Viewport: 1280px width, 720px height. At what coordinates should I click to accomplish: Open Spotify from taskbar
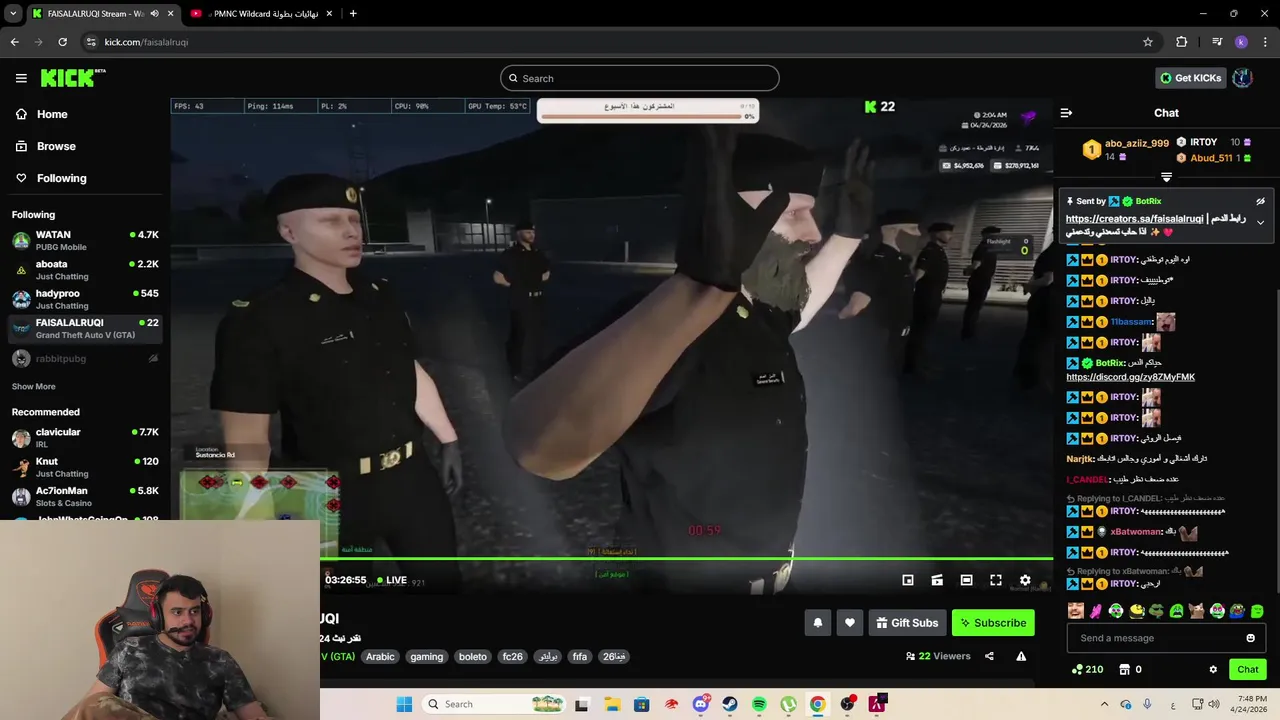(x=759, y=704)
